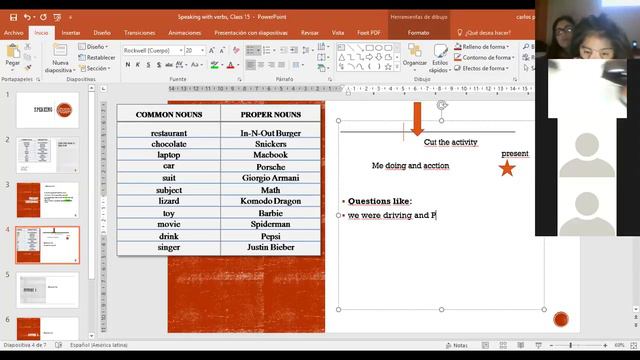The height and width of the screenshot is (360, 640).
Task: Toggle italic (K) formatting
Action: coord(138,65)
